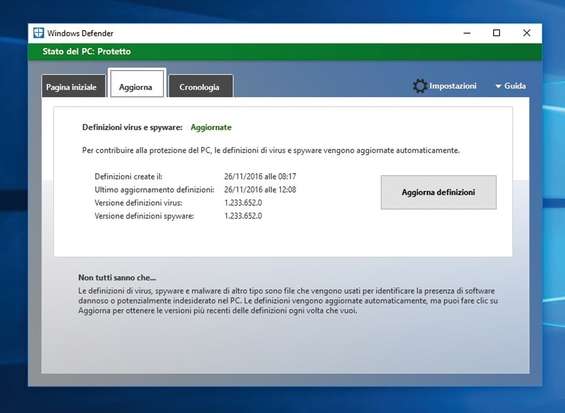Viewport: 565px width, 413px height.
Task: Open the Cronologia tab
Action: pos(200,86)
